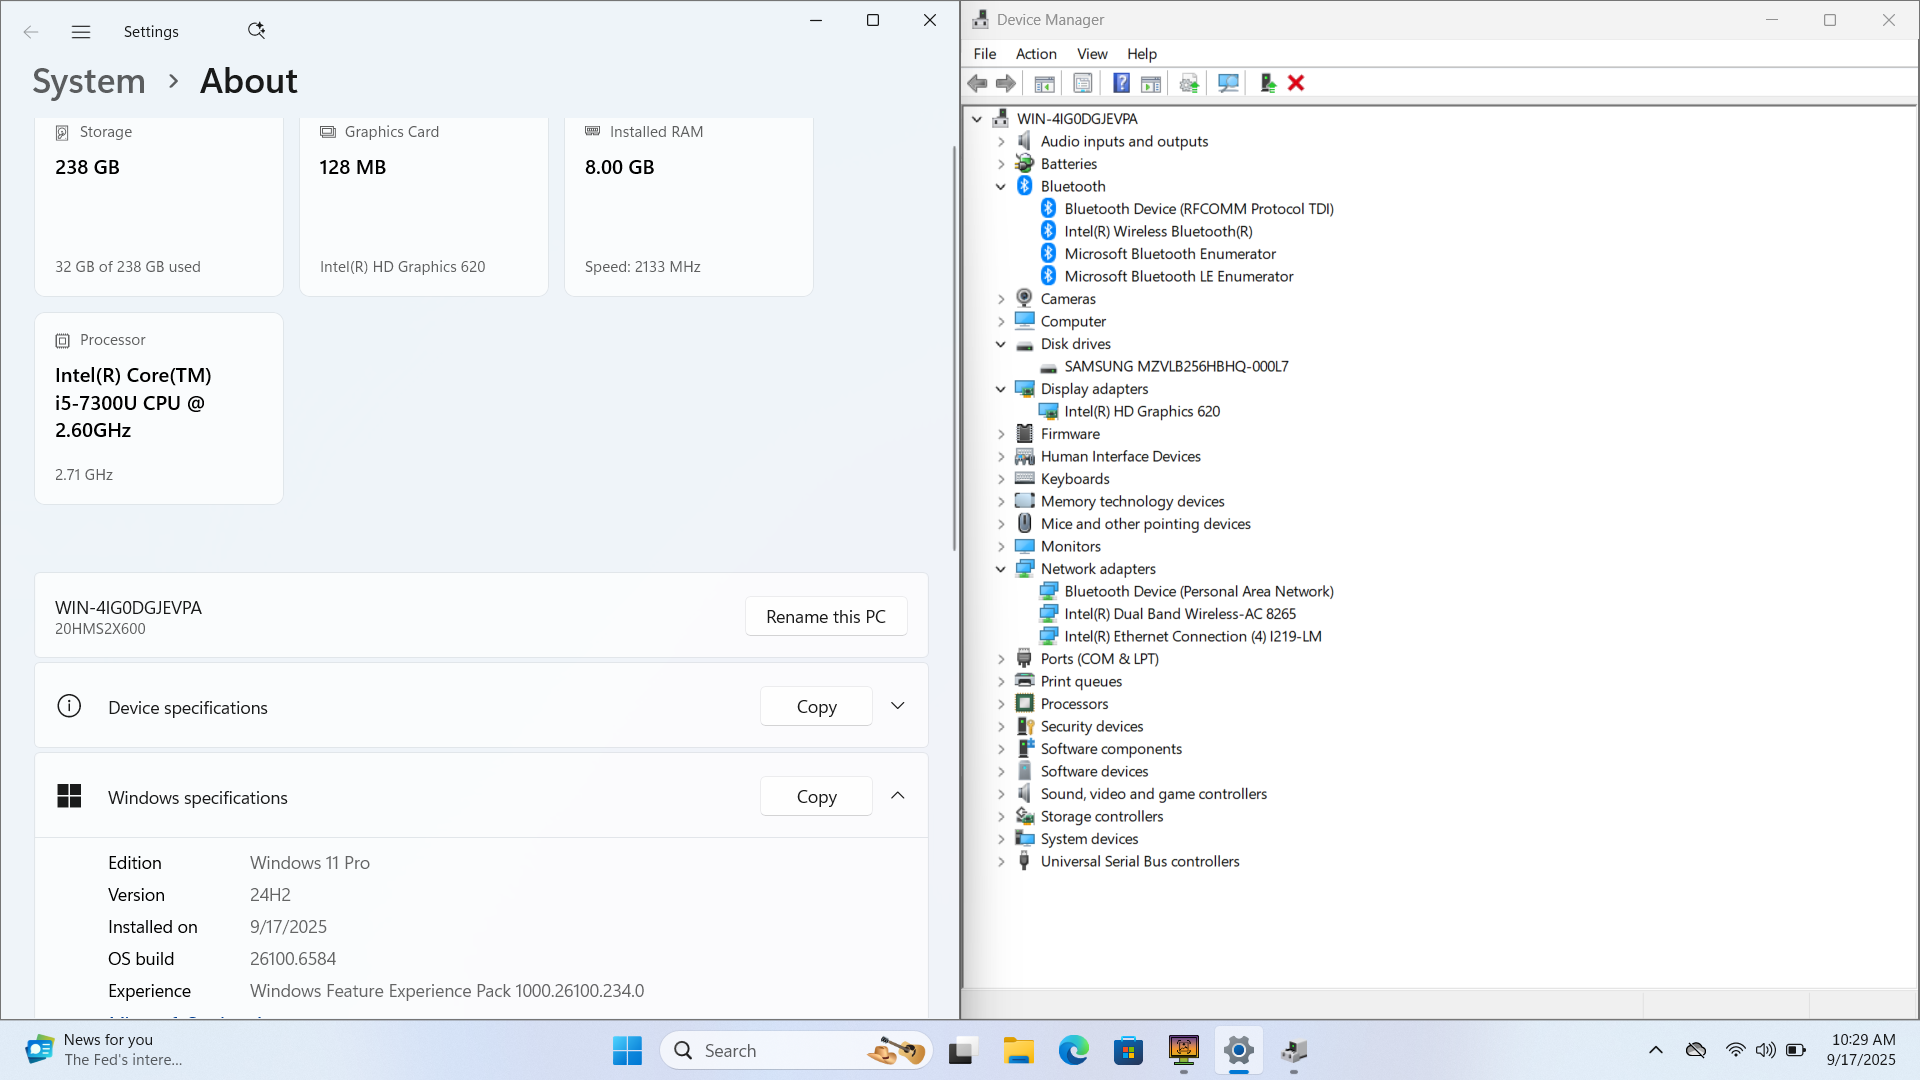
Task: Collapse the Network adapters node
Action: [x=1001, y=569]
